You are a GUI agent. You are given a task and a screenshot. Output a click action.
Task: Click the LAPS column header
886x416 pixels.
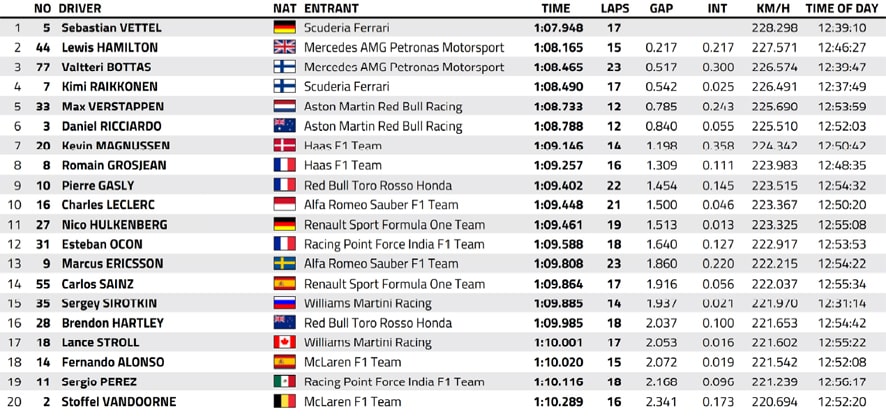[x=614, y=8]
